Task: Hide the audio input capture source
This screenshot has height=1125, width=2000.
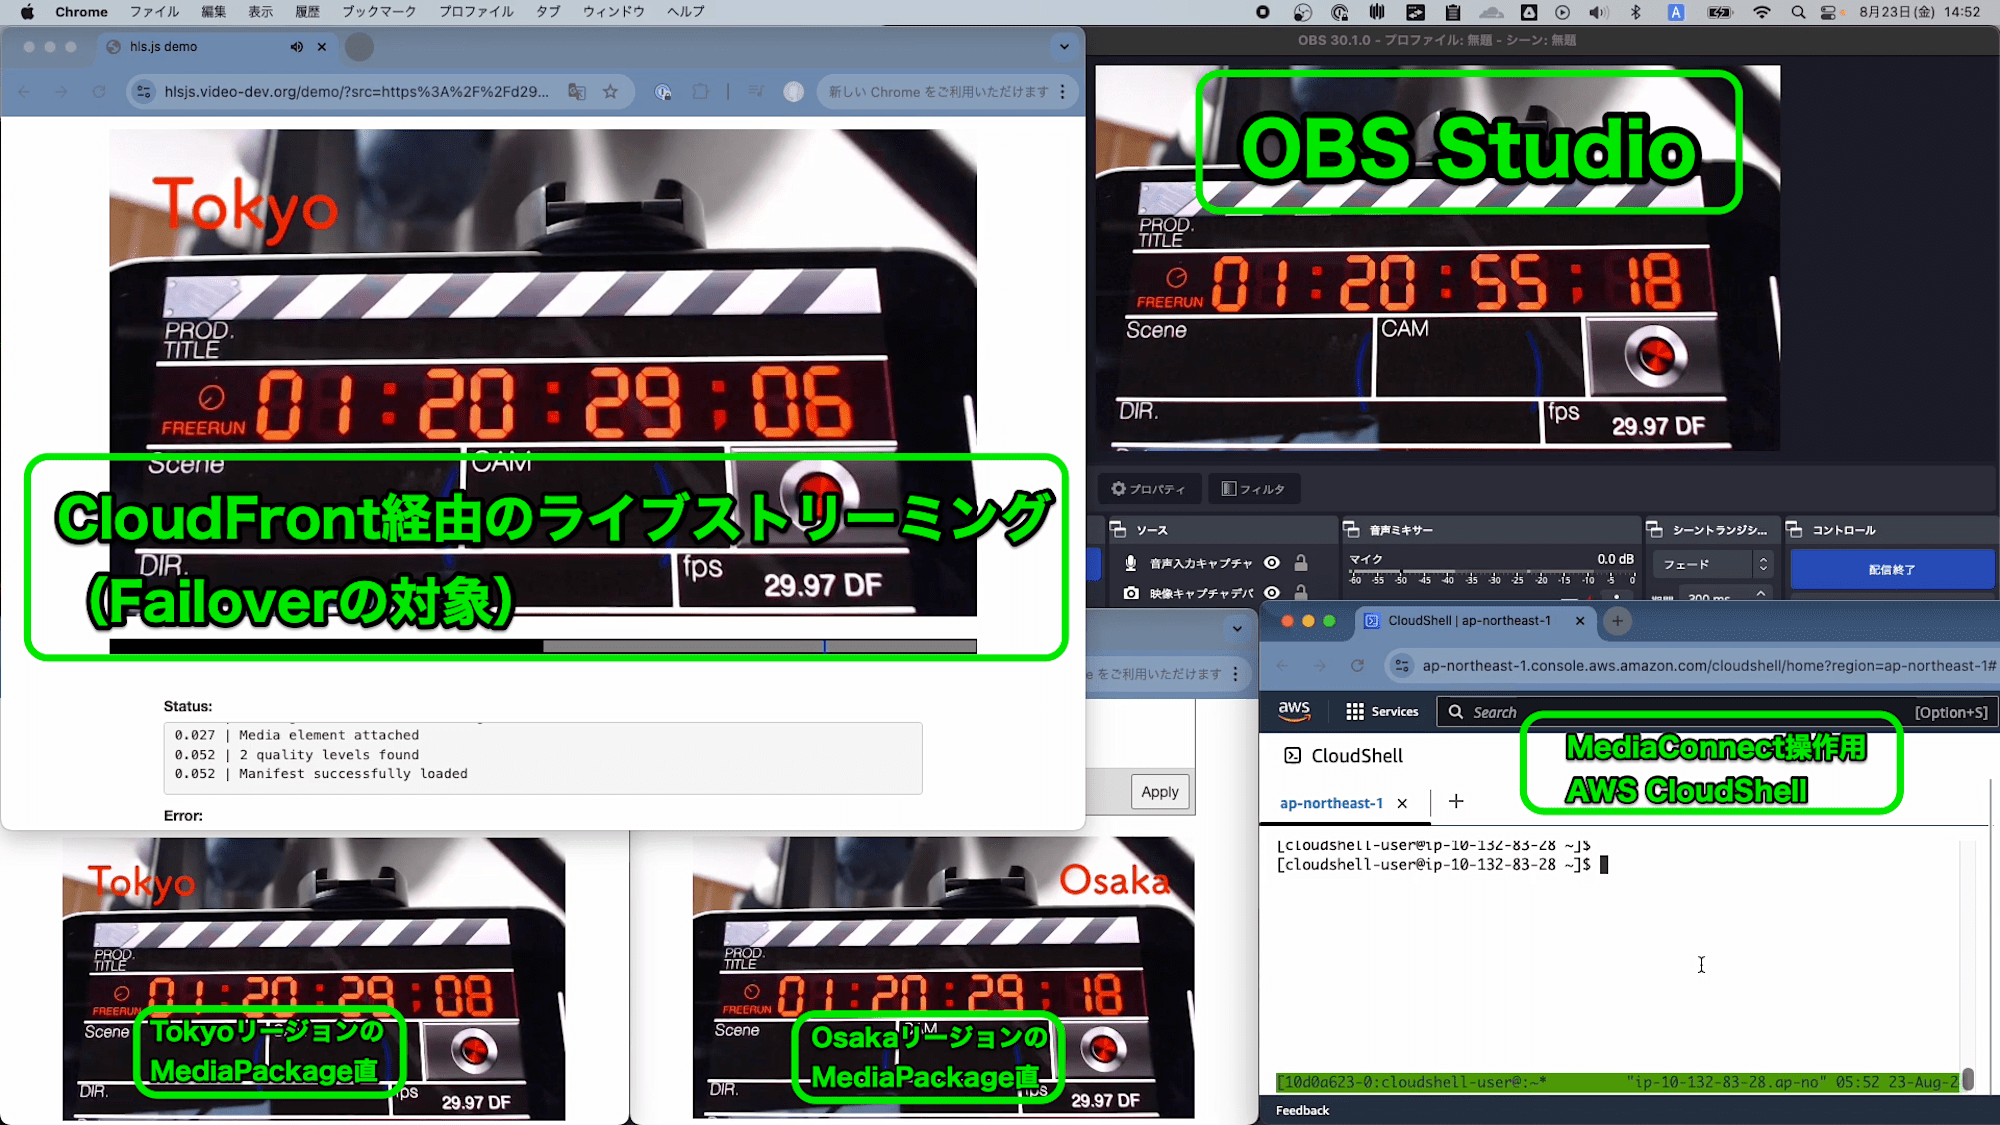Action: (x=1272, y=563)
